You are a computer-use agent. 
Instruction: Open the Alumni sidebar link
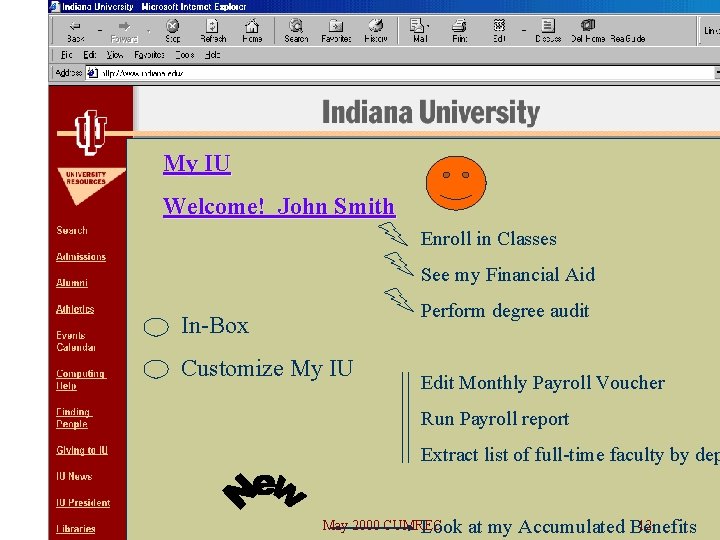pyautogui.click(x=72, y=283)
